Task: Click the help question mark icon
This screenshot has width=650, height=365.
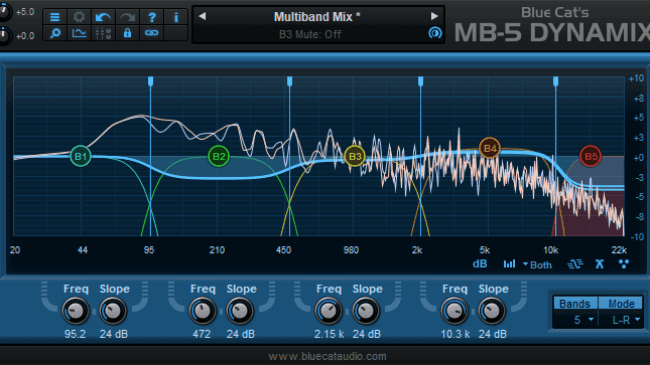Action: [152, 17]
